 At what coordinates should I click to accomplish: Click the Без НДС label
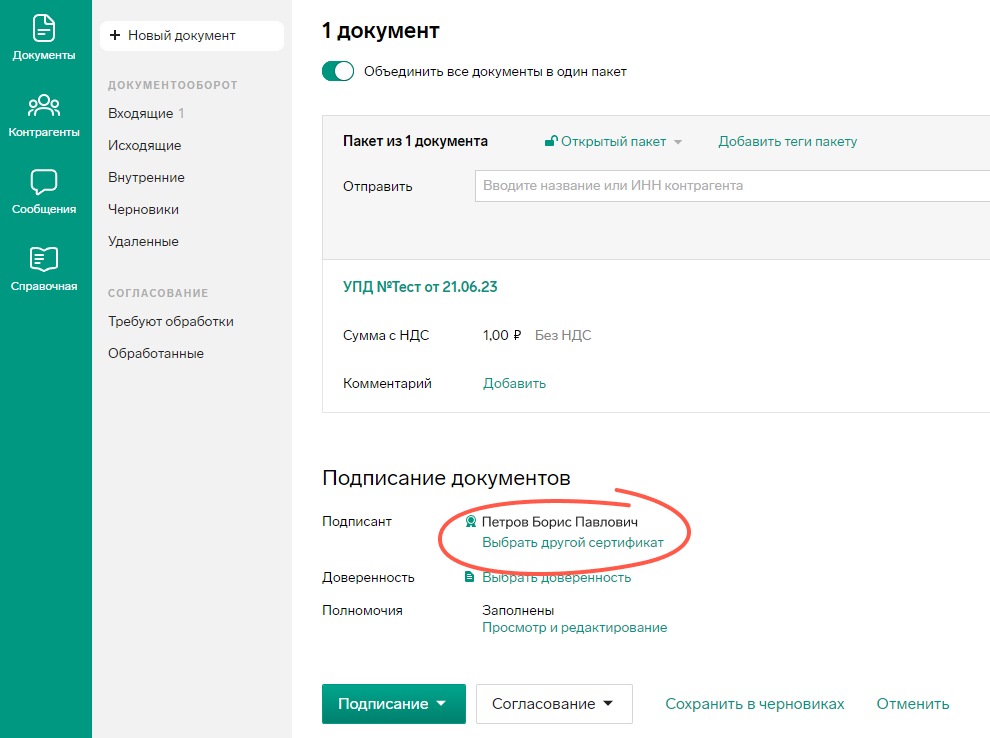coord(563,335)
